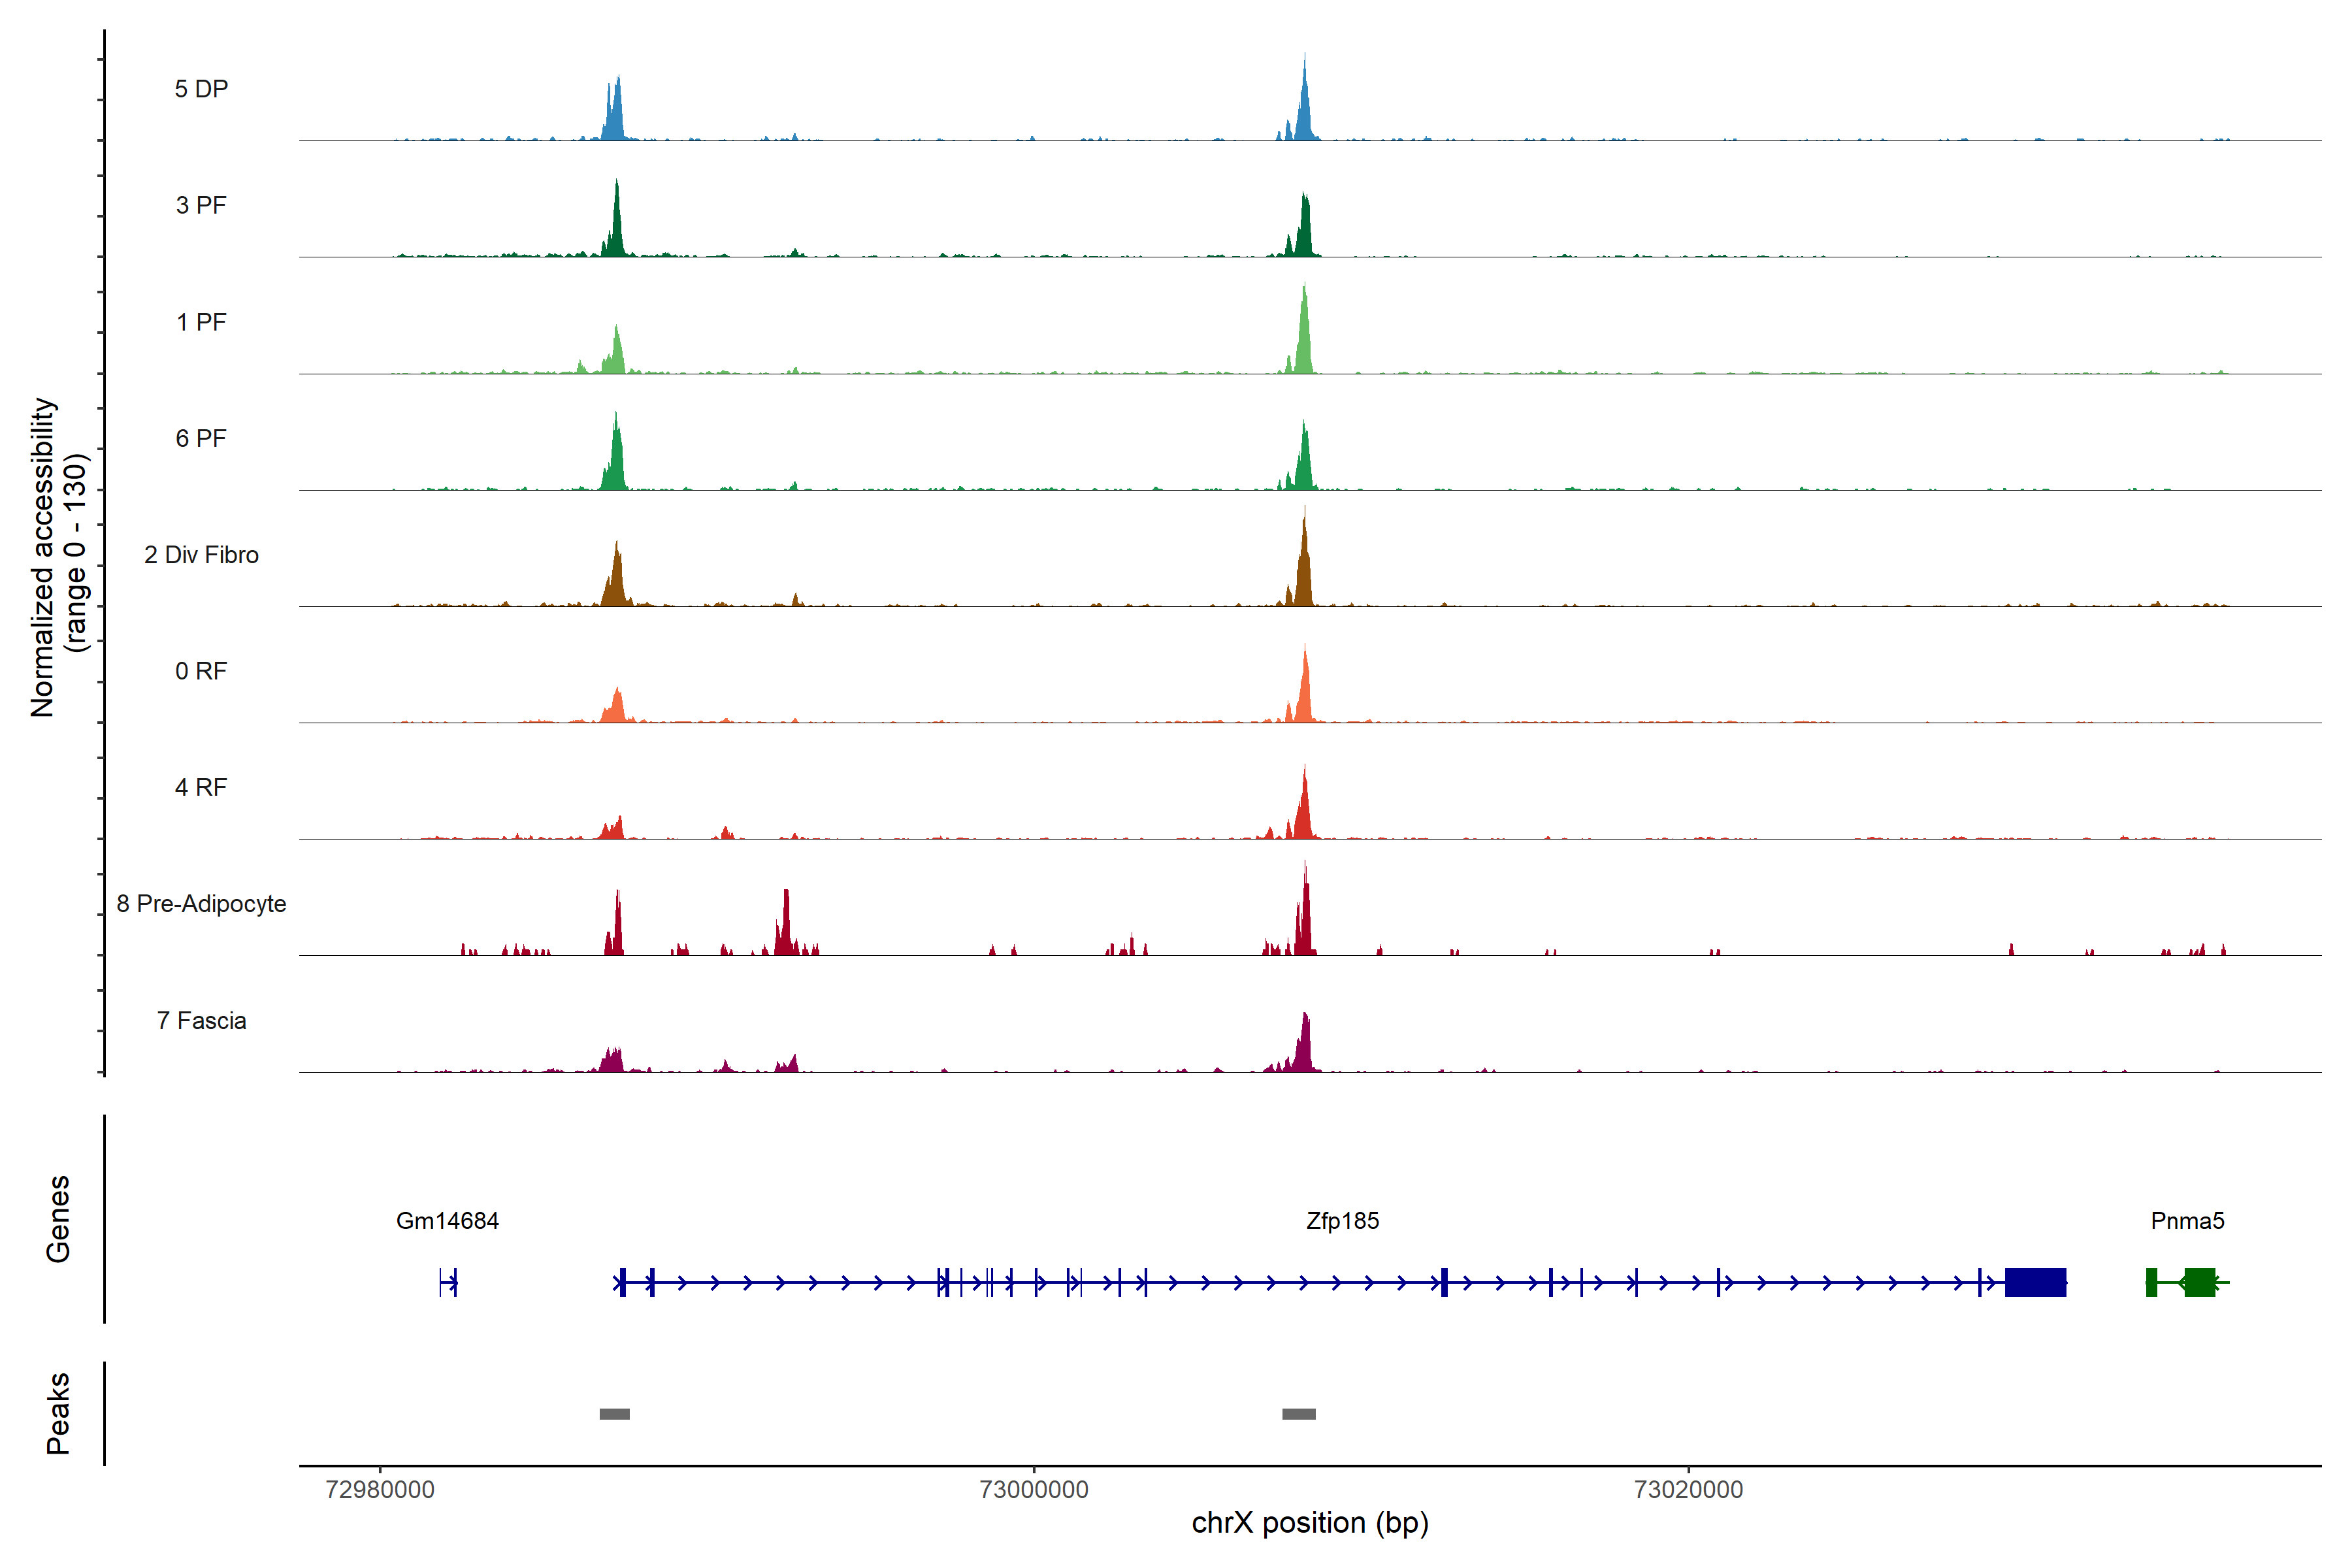Select the 7 Fascia track label
This screenshot has width=2352, height=1568.
tap(201, 1021)
